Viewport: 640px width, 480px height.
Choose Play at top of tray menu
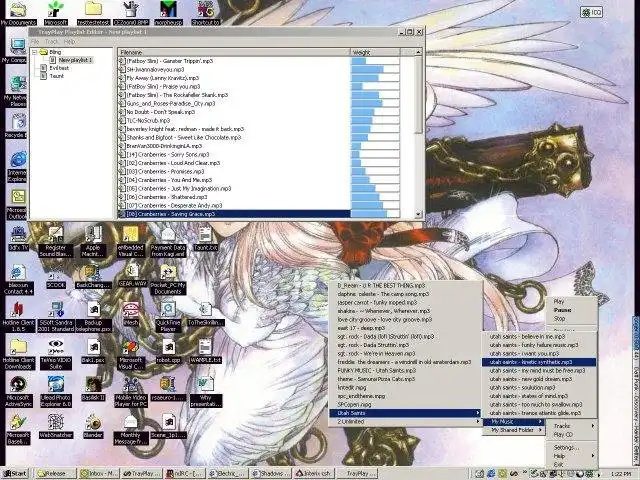point(572,302)
